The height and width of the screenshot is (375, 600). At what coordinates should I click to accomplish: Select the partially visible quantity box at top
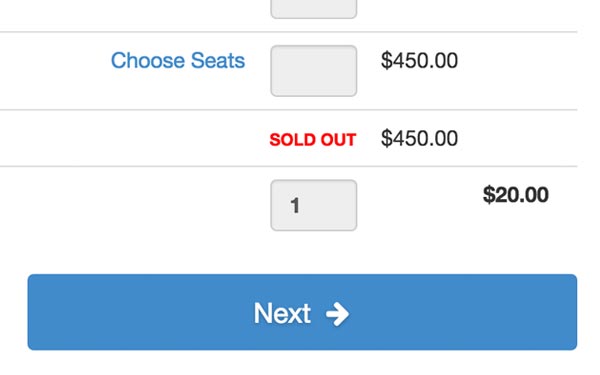point(314,9)
